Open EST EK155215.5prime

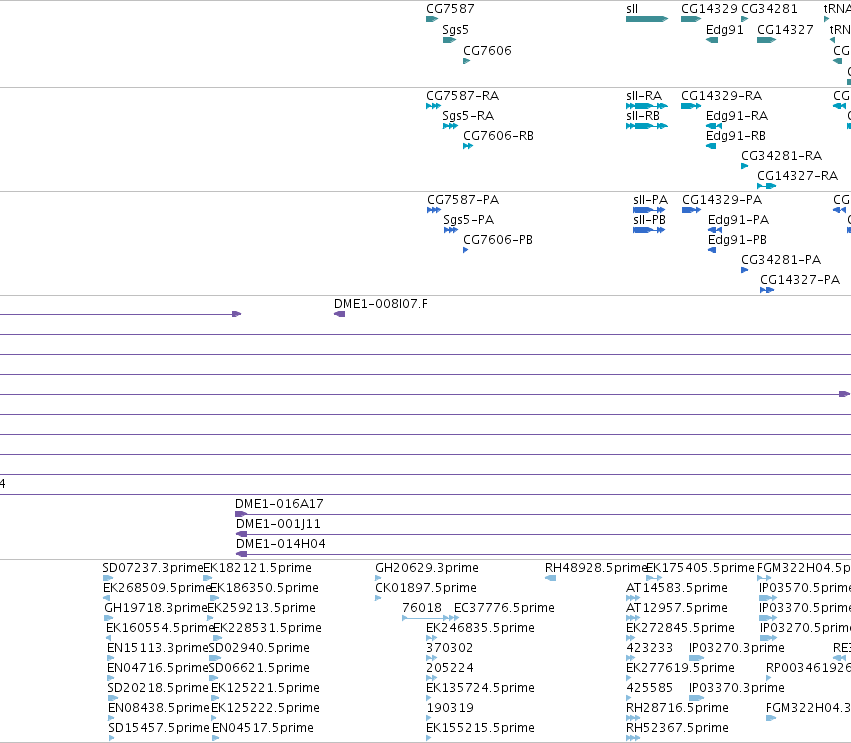pos(480,728)
